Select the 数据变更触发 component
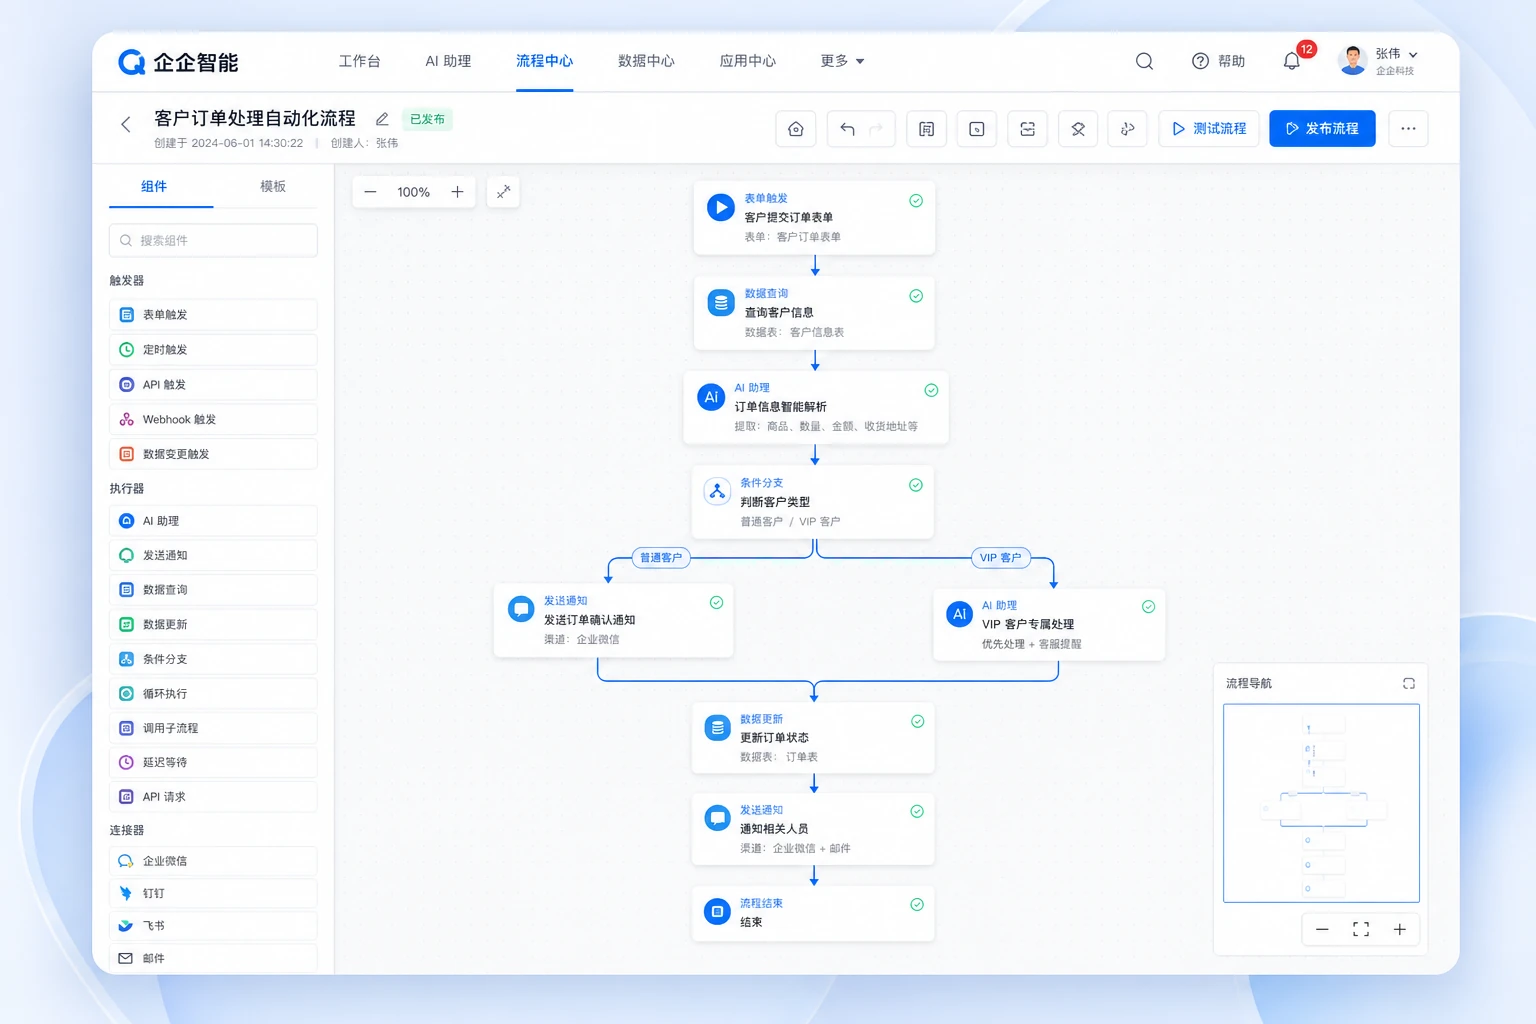This screenshot has width=1536, height=1024. pos(213,454)
